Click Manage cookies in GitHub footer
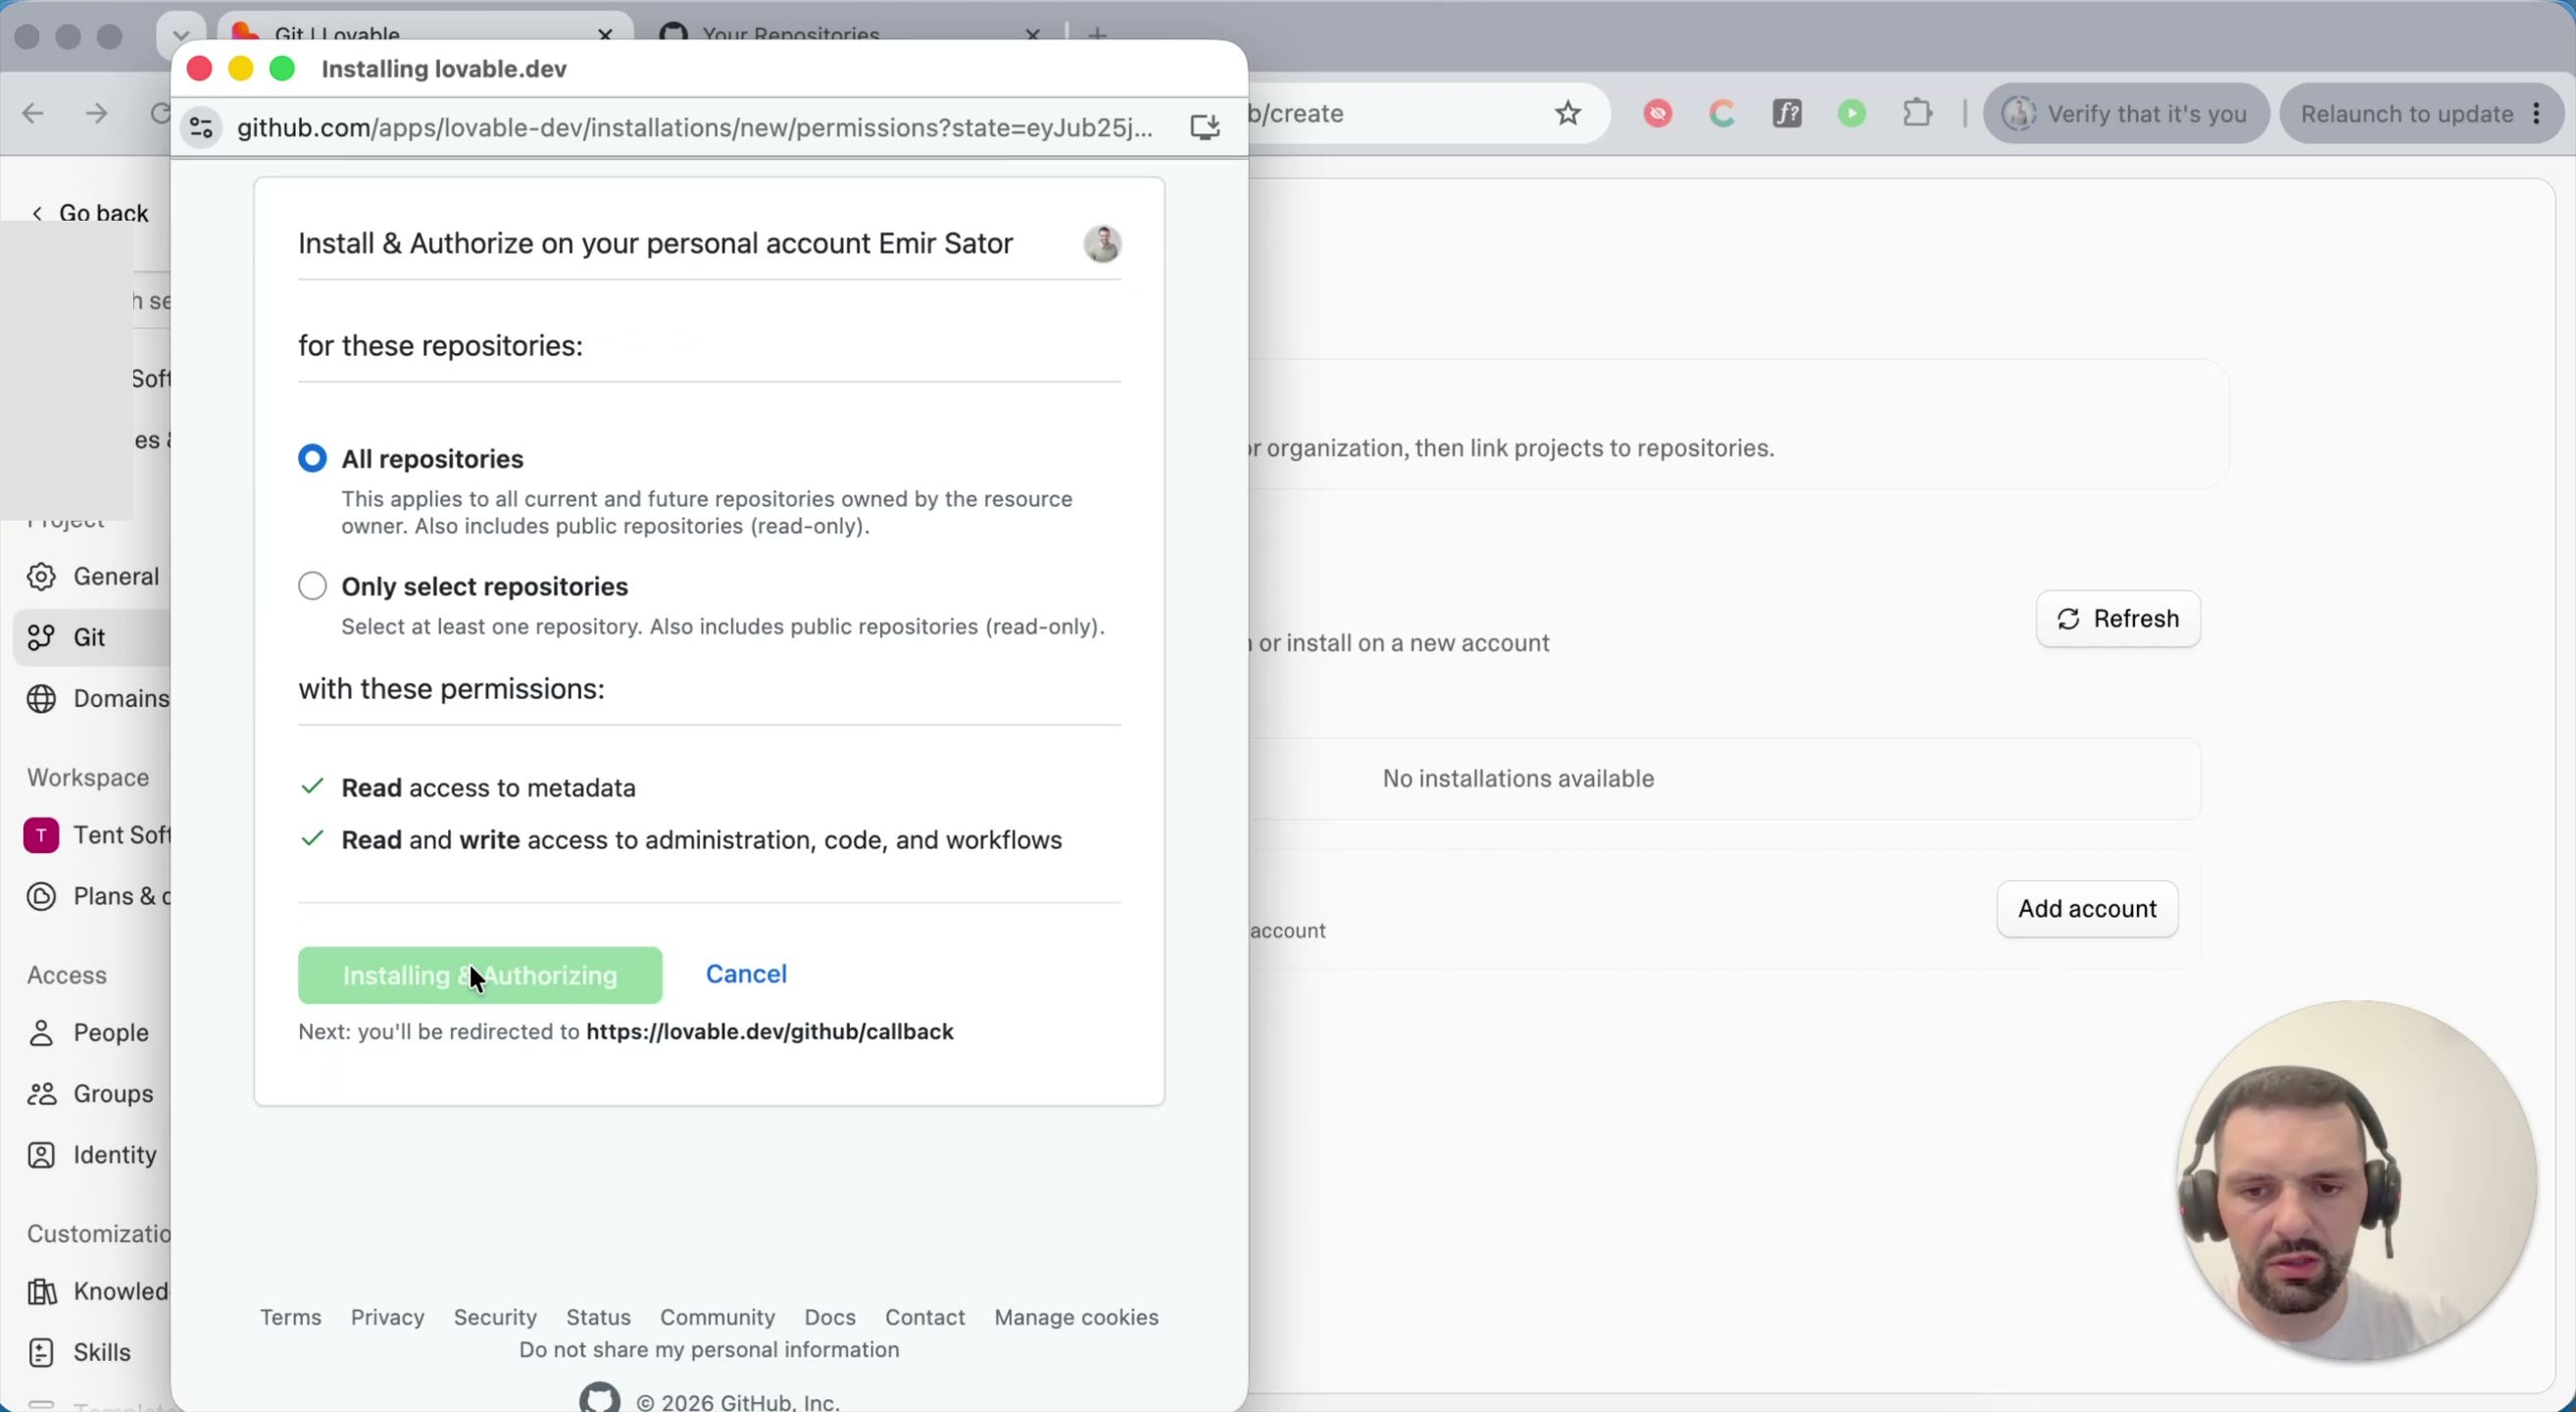 click(x=1076, y=1317)
